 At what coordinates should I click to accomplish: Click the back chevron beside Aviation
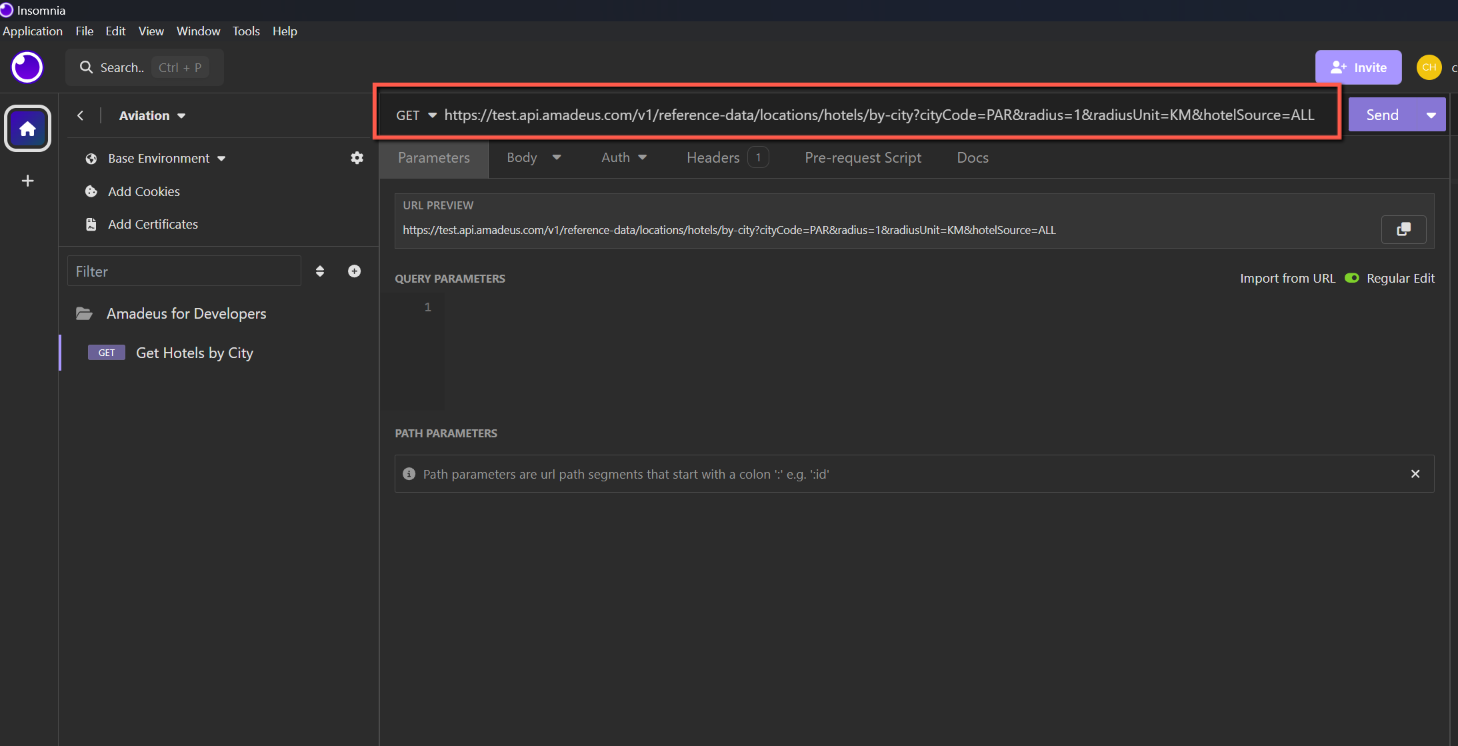tap(81, 116)
